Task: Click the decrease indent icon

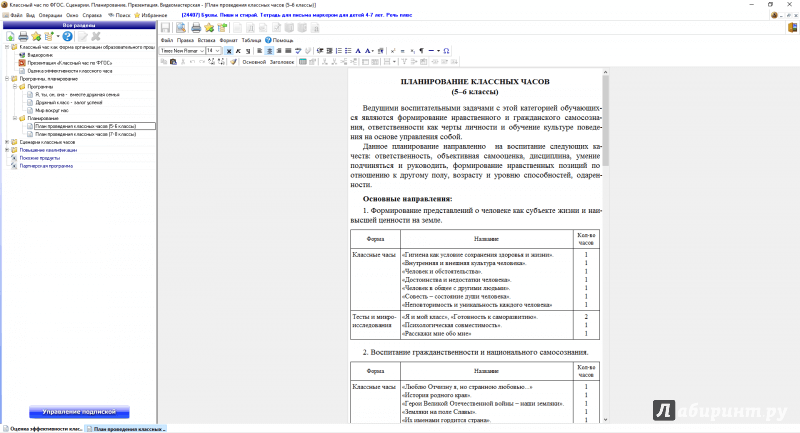Action: pyautogui.click(x=320, y=51)
